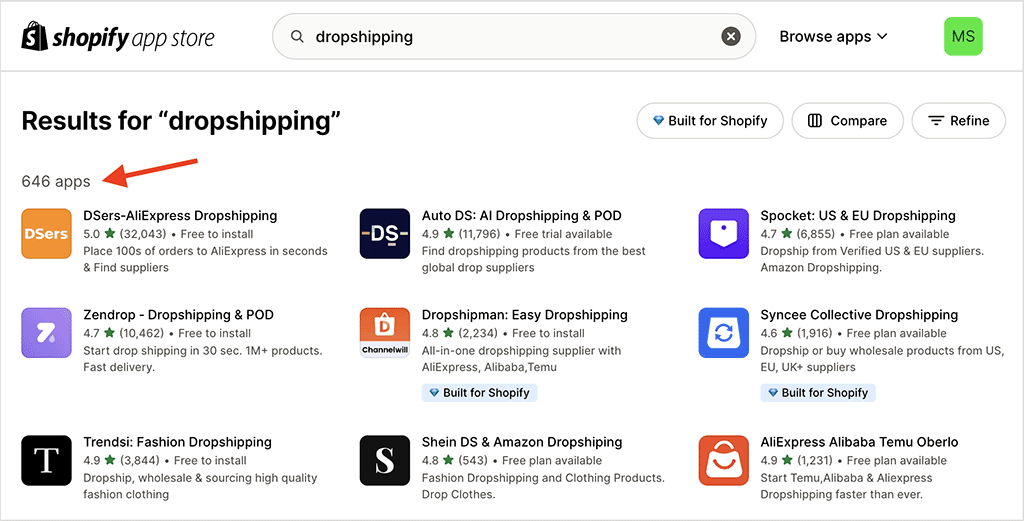Open the DSers app icon

pyautogui.click(x=46, y=234)
